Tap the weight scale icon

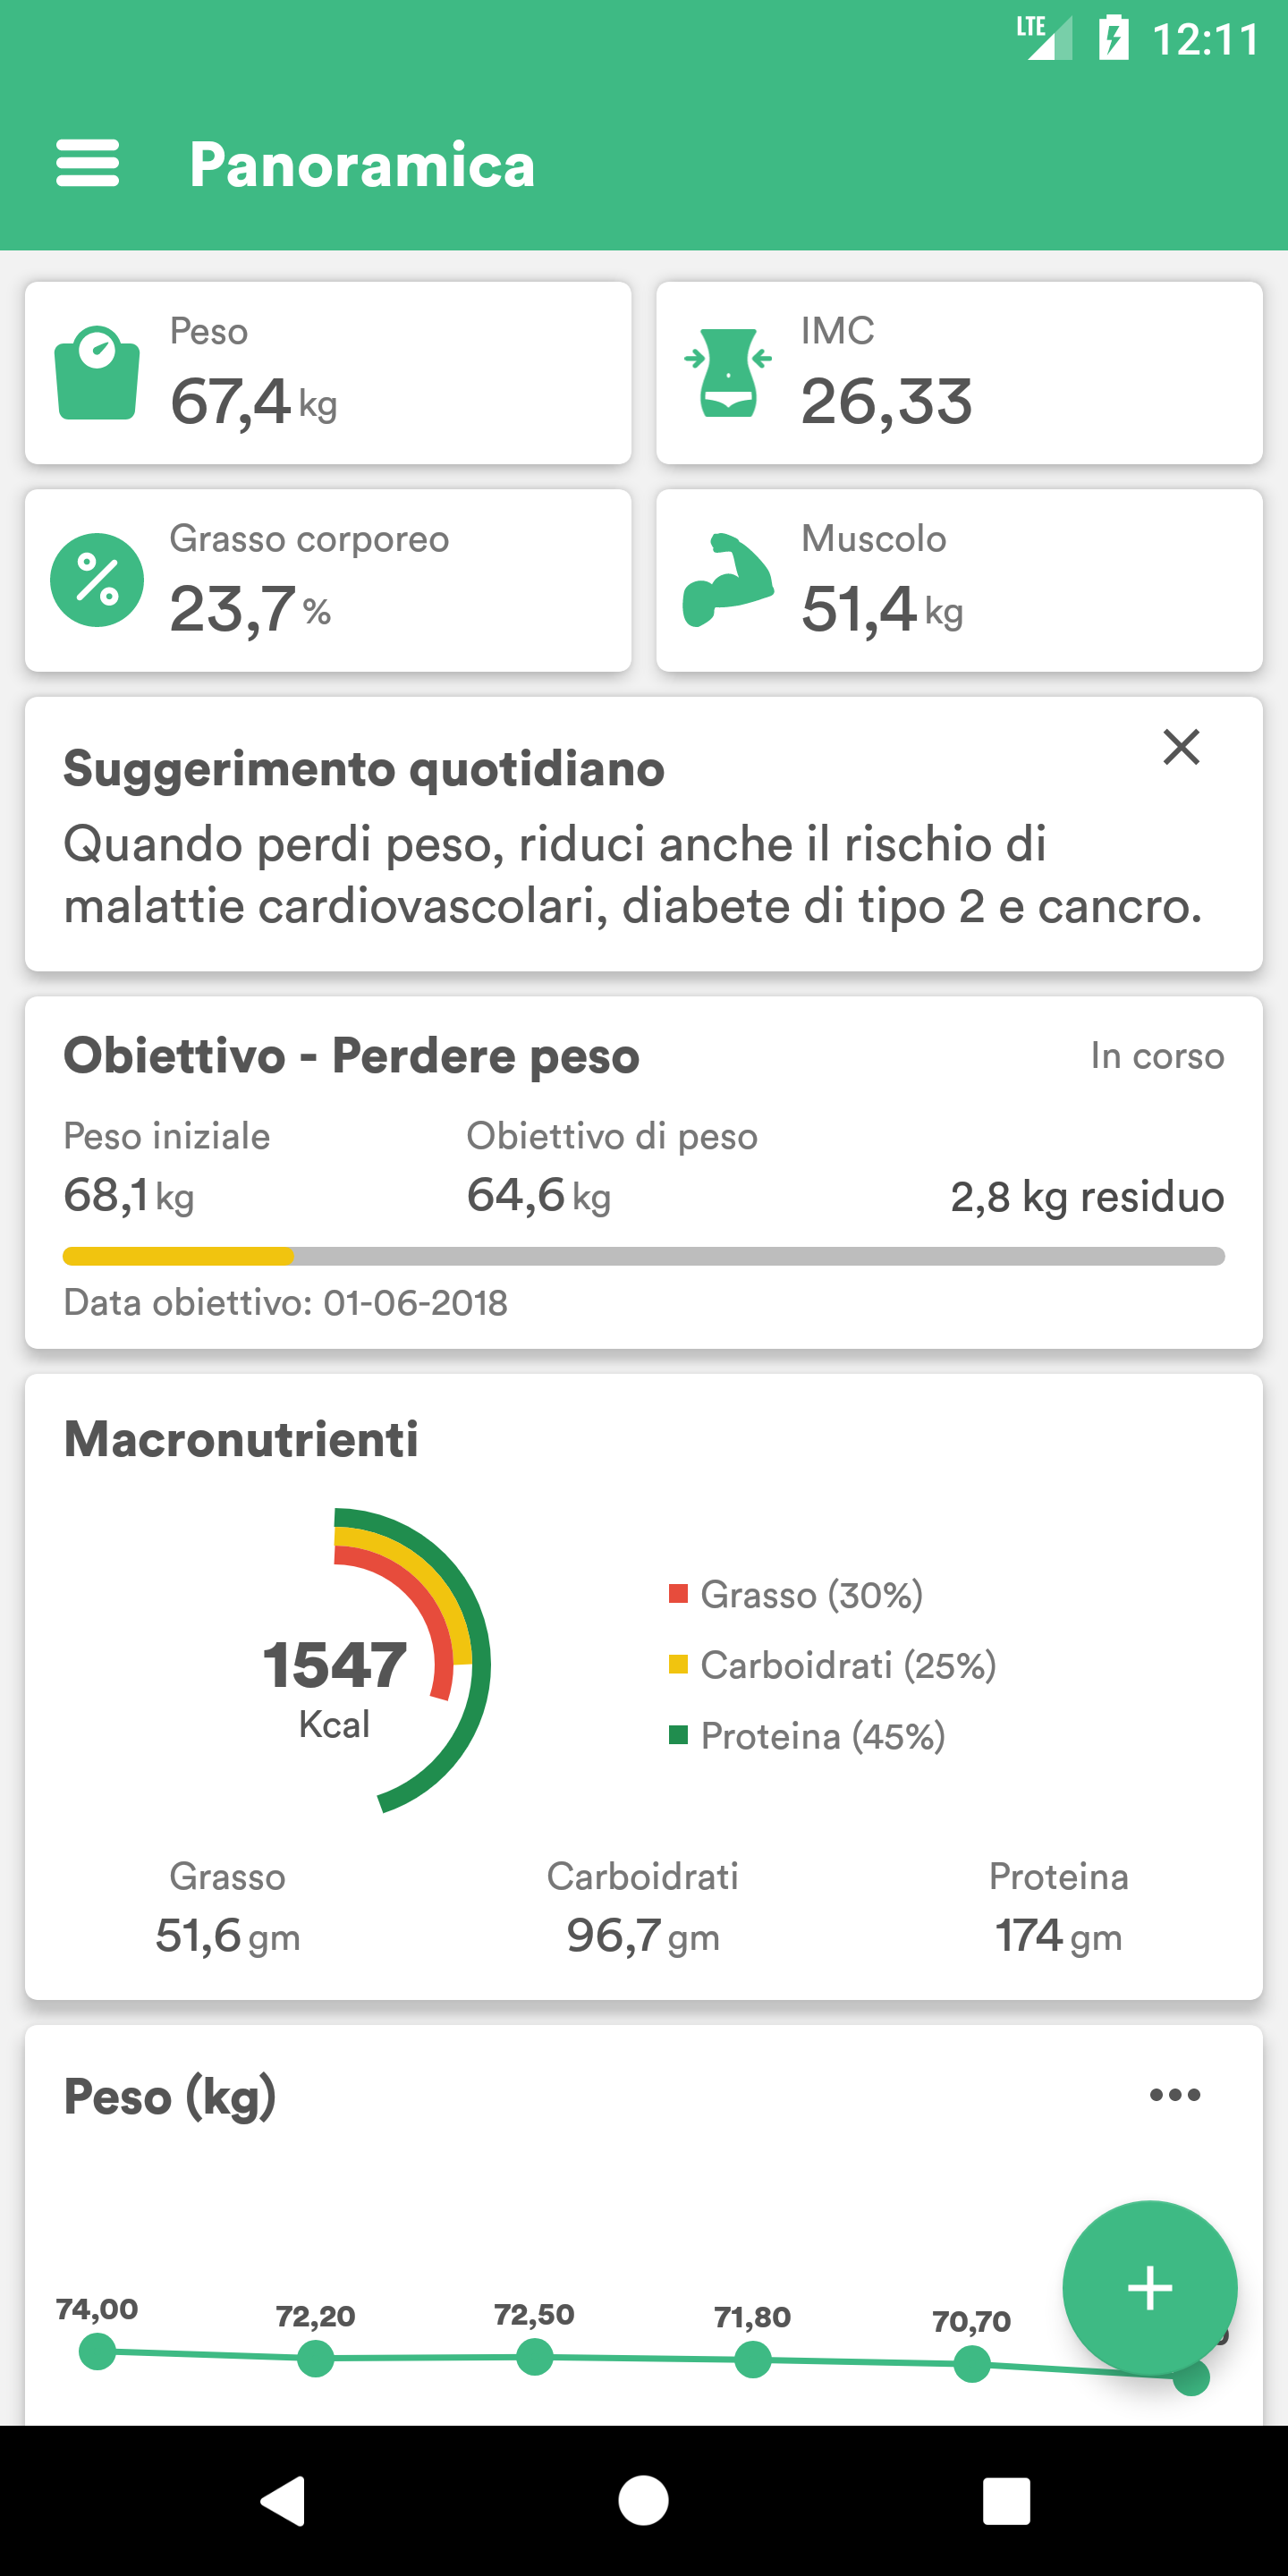97,373
